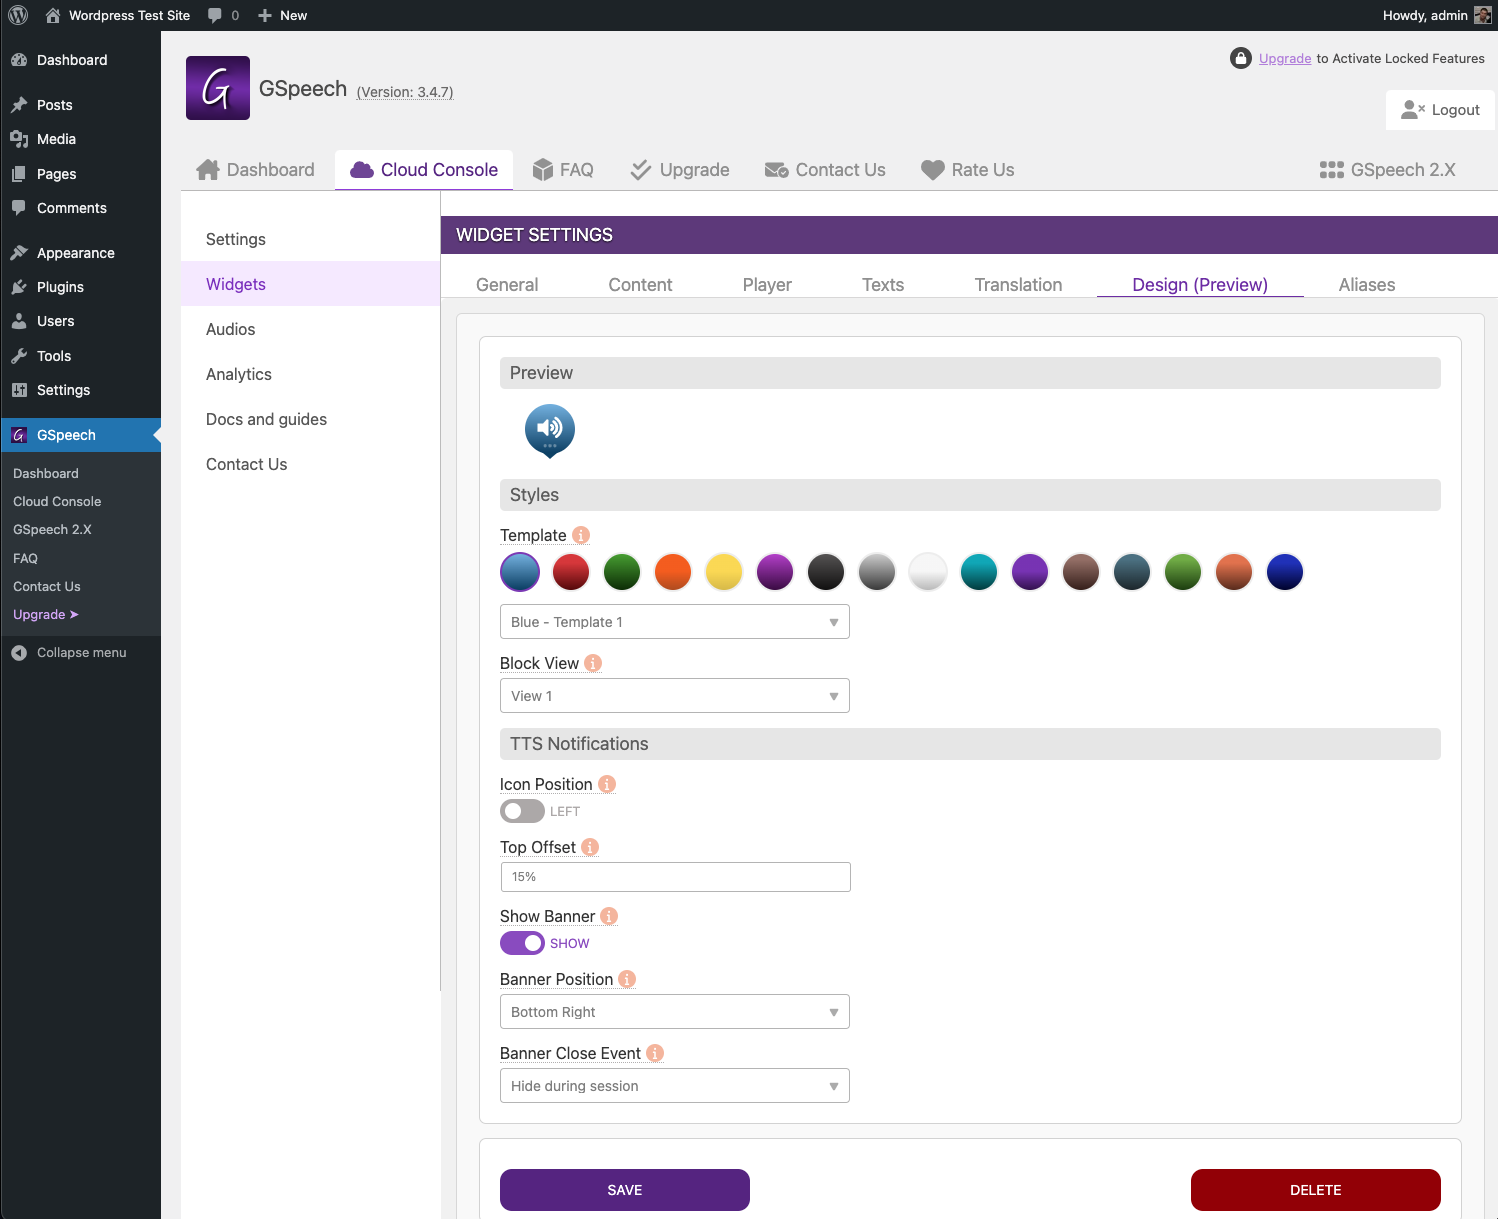Select the orange template swatch
The height and width of the screenshot is (1219, 1498).
673,572
